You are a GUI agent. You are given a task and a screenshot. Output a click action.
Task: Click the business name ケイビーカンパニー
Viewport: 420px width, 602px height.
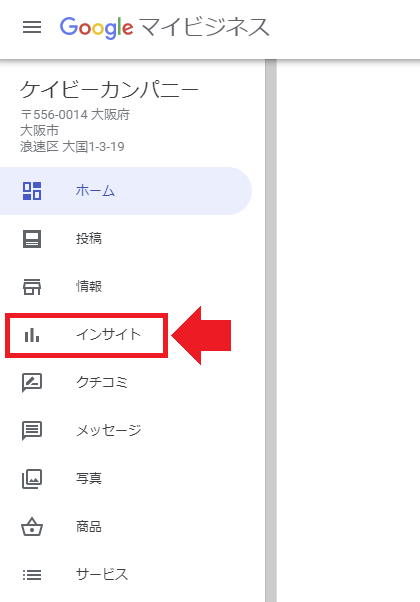point(109,91)
